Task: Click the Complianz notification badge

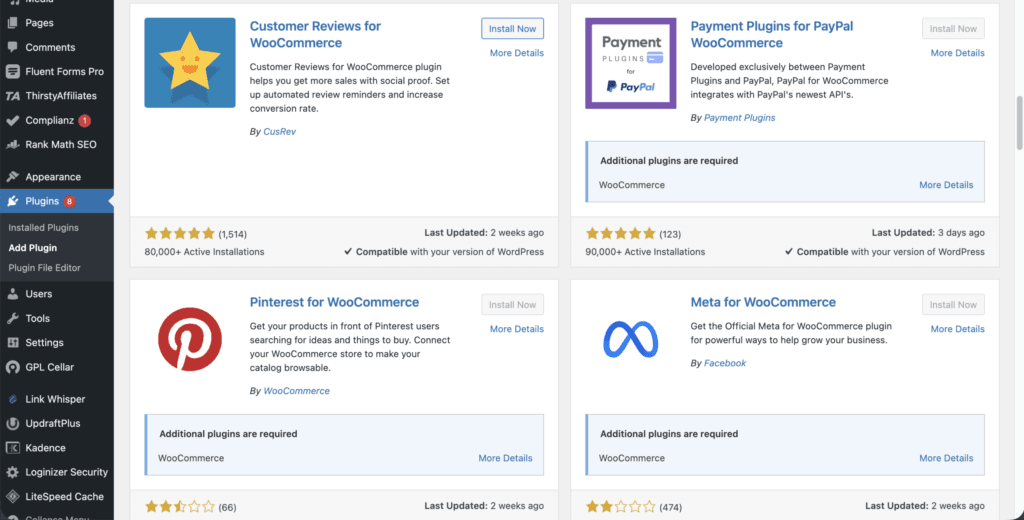Action: coord(84,120)
